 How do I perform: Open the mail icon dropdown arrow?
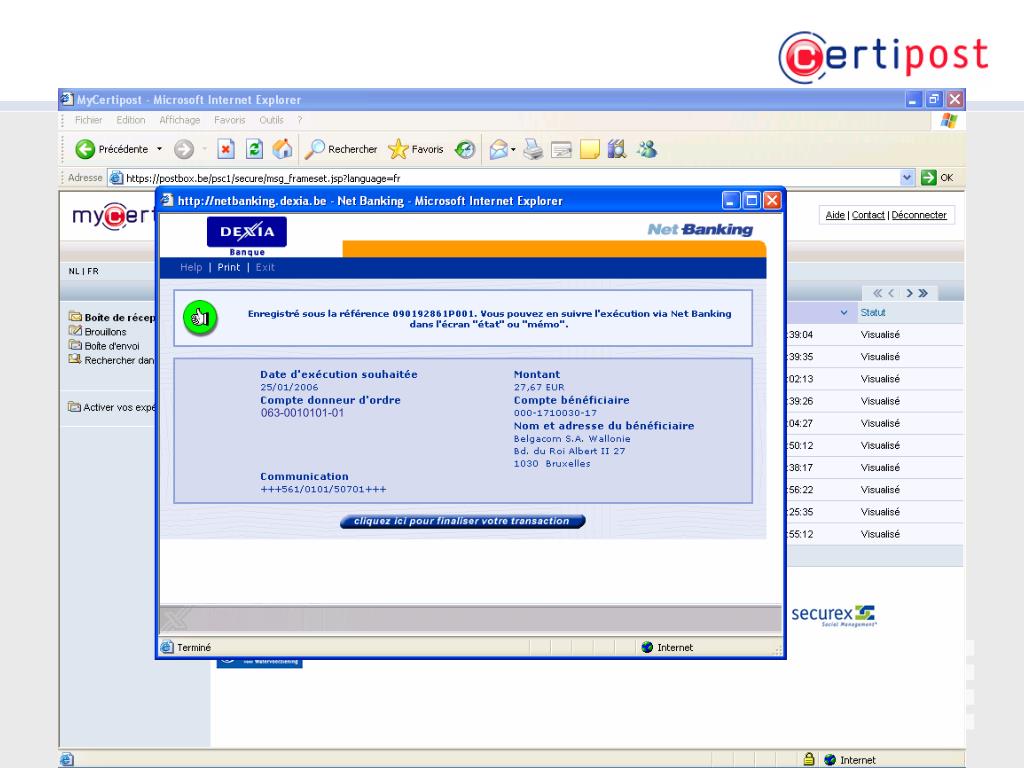[513, 150]
